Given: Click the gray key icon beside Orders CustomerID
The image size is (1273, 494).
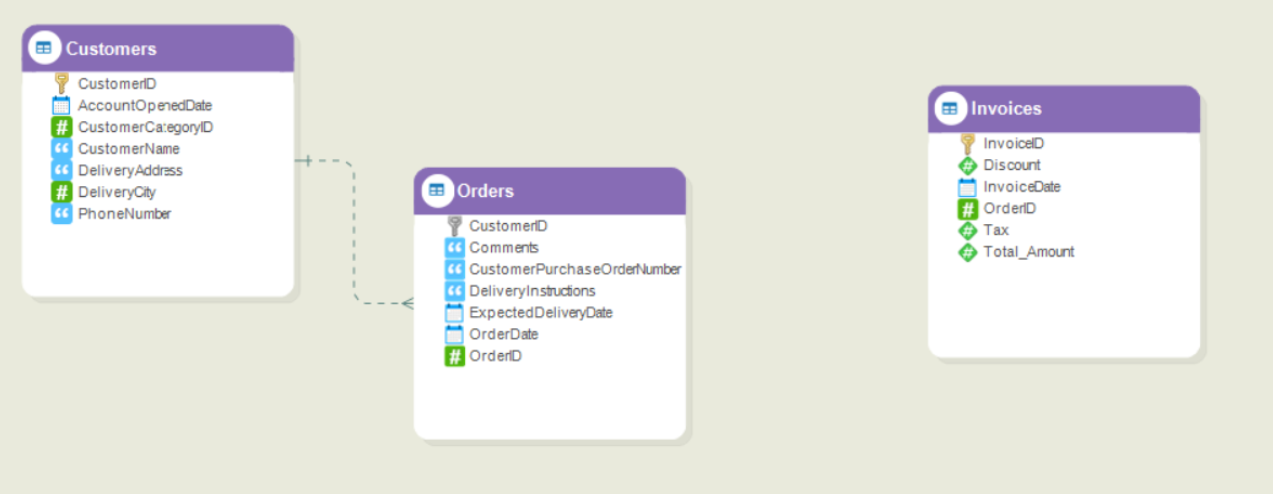Looking at the screenshot, I should [454, 226].
